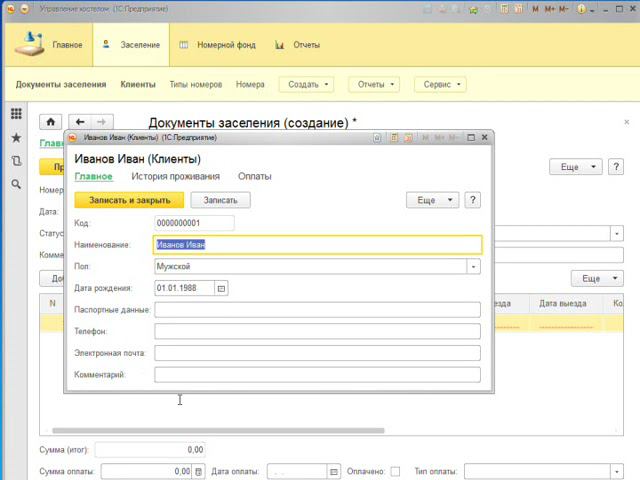The width and height of the screenshot is (640, 480).
Task: Click into the Наименование field
Action: tap(318, 245)
